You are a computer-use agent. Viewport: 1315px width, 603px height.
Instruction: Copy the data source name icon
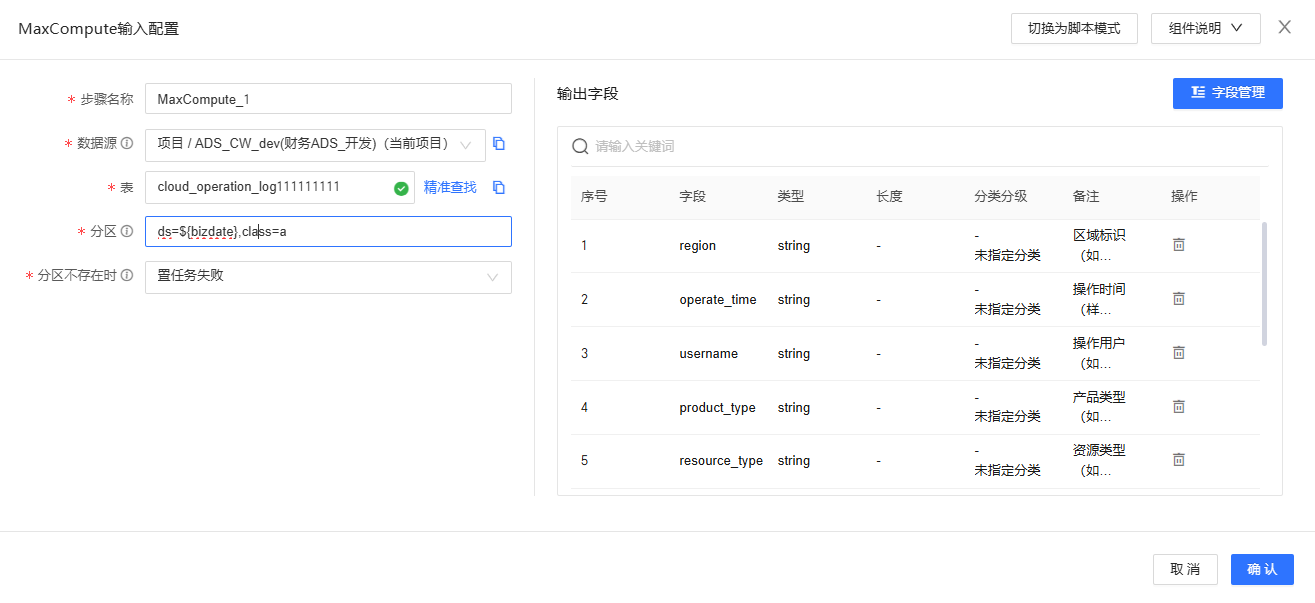coord(499,144)
